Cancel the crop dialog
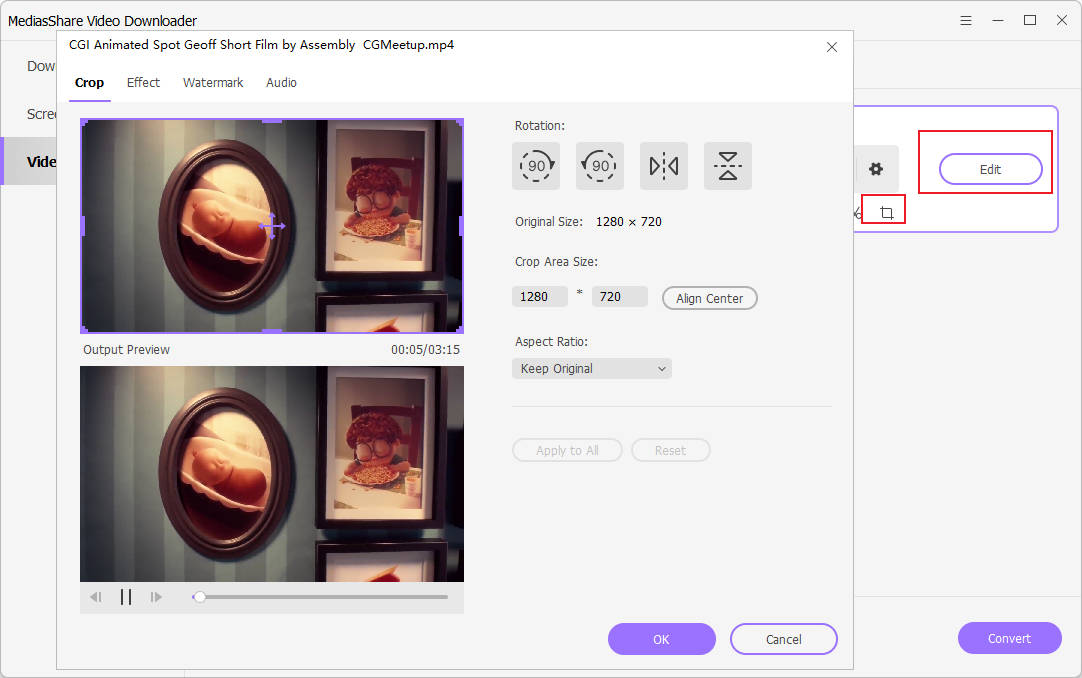This screenshot has width=1082, height=678. coord(783,639)
